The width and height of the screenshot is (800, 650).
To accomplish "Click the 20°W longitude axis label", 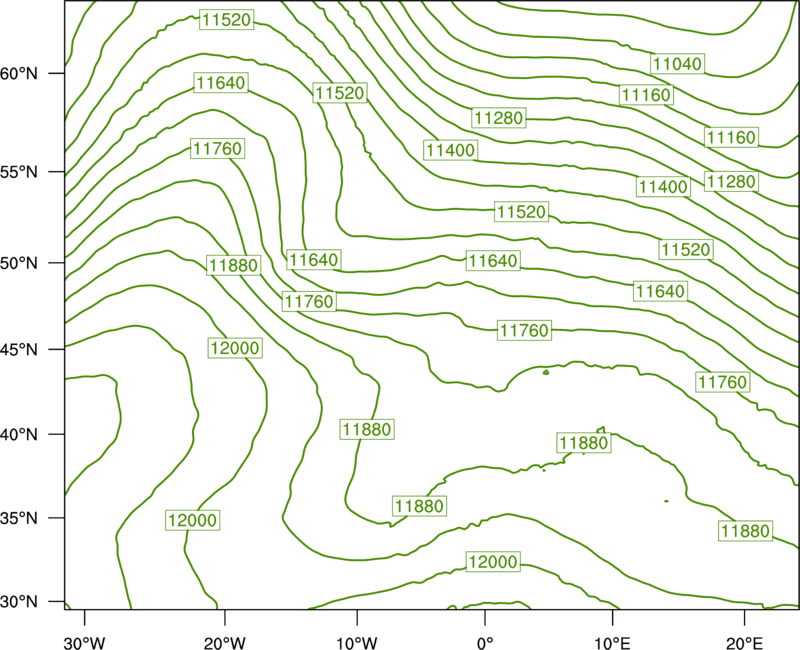I will pos(225,643).
